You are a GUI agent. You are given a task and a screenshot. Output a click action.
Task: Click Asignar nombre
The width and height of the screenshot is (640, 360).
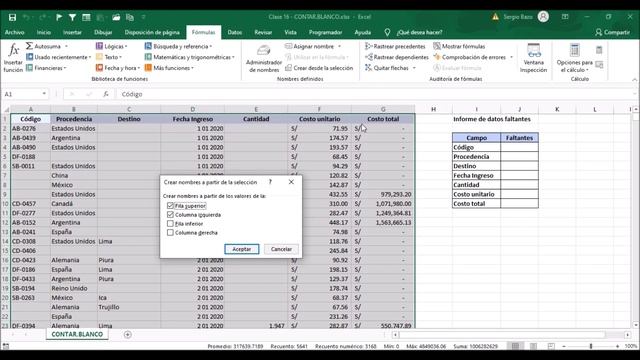tap(310, 46)
